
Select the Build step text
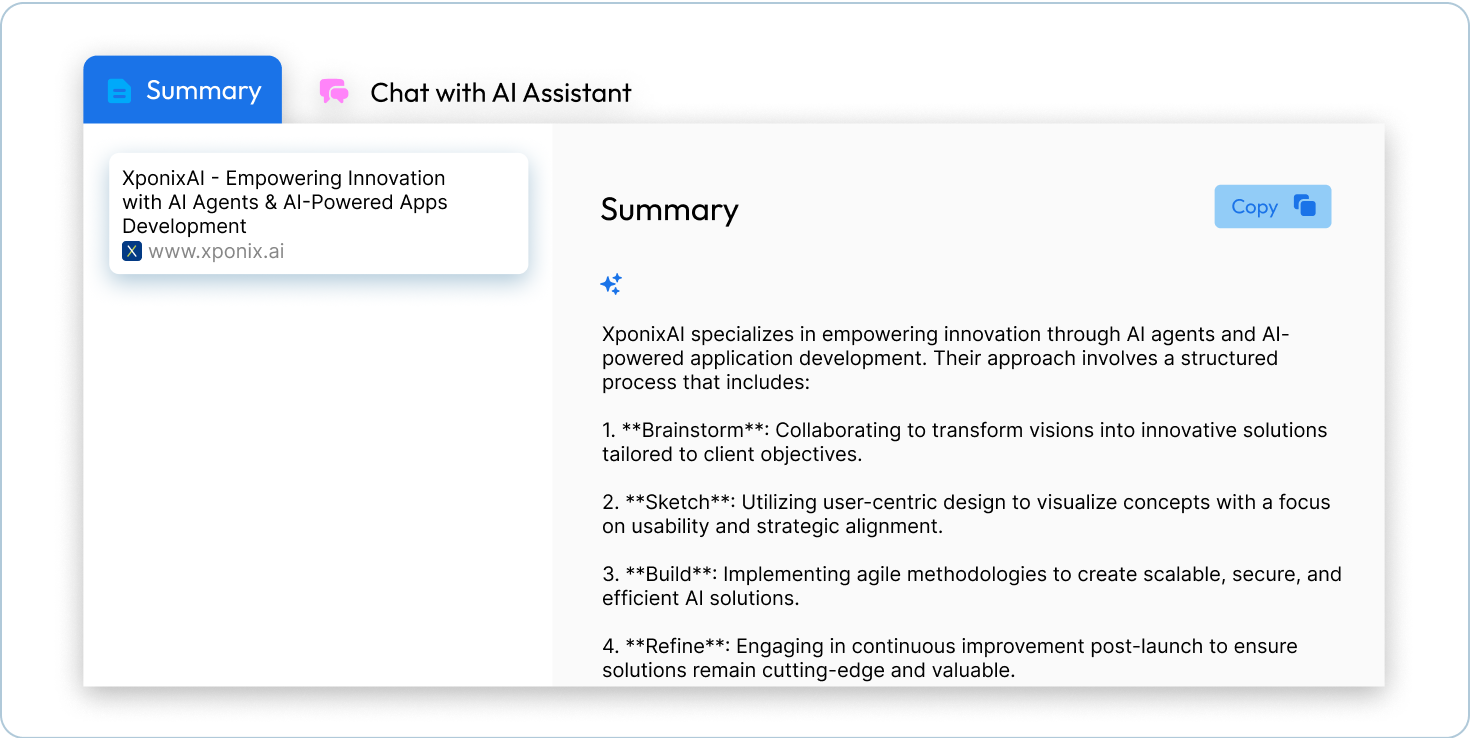pos(972,586)
